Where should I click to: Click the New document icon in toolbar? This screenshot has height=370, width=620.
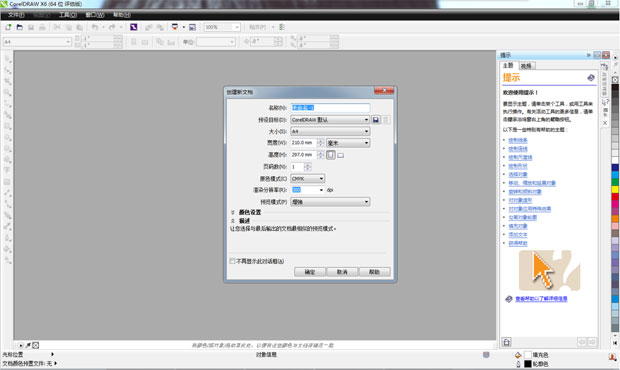click(8, 27)
